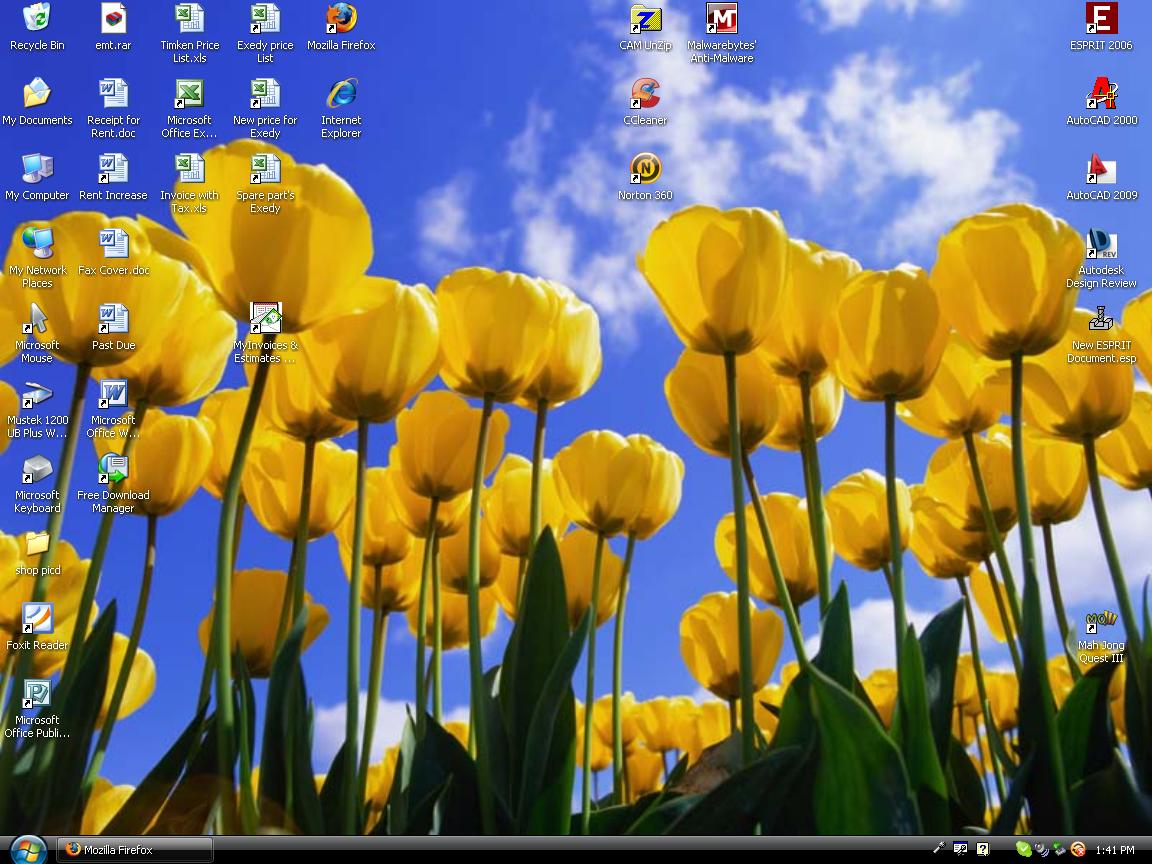The image size is (1152, 864).
Task: Select the Recycle Bin desktop icon
Action: coord(37,19)
